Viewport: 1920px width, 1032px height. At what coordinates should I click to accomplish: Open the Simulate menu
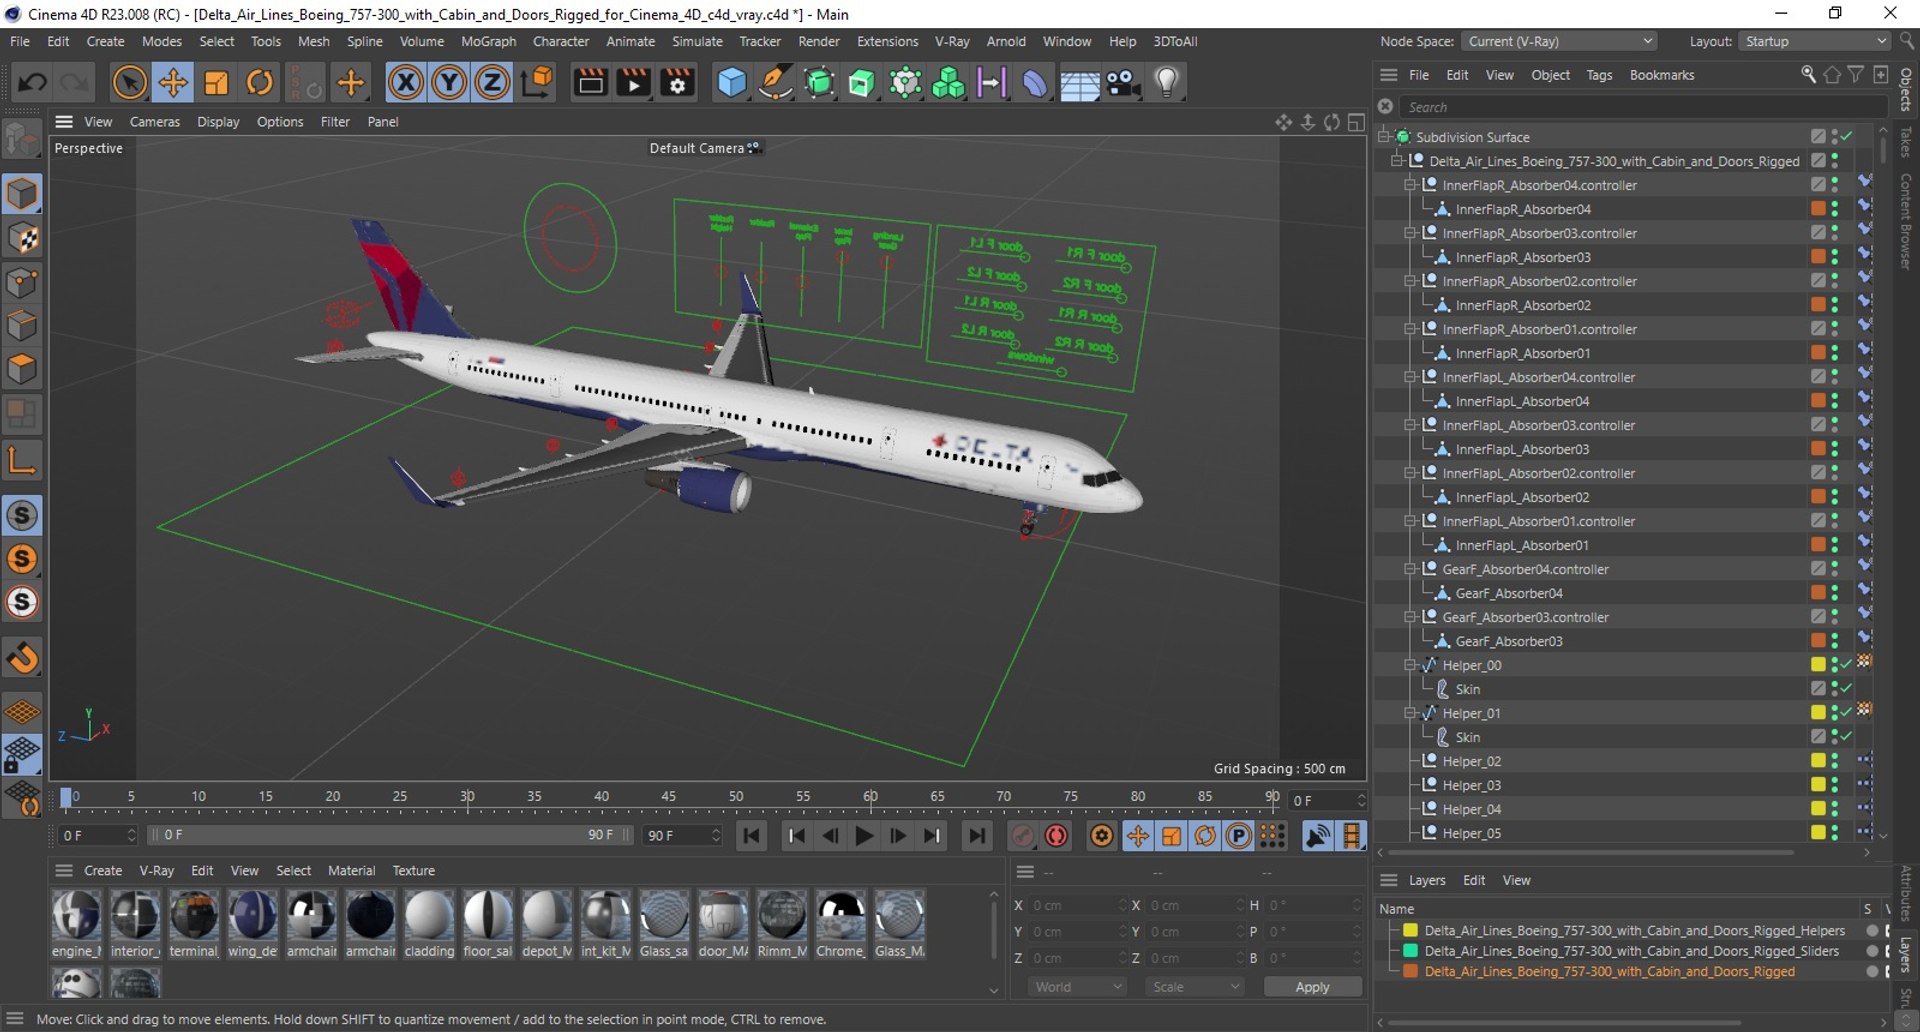pyautogui.click(x=697, y=41)
